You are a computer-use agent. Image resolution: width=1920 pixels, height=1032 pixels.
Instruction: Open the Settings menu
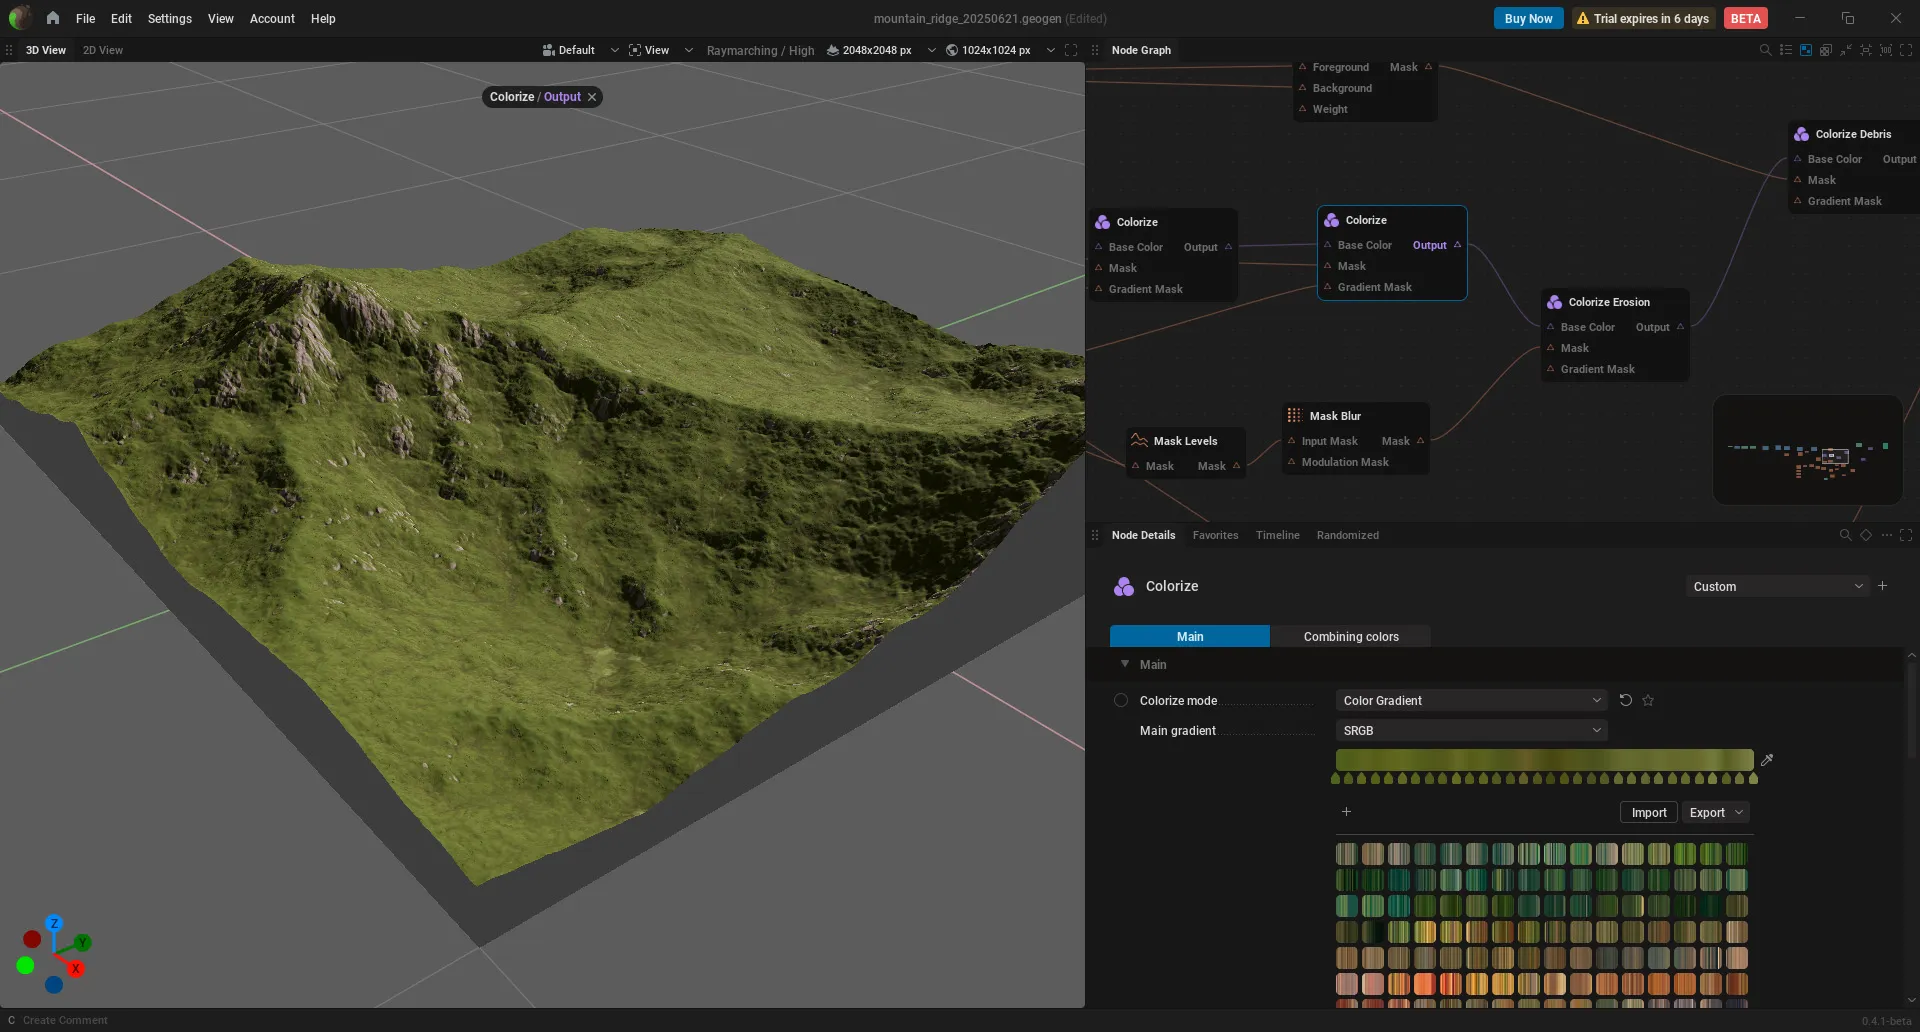[x=169, y=18]
